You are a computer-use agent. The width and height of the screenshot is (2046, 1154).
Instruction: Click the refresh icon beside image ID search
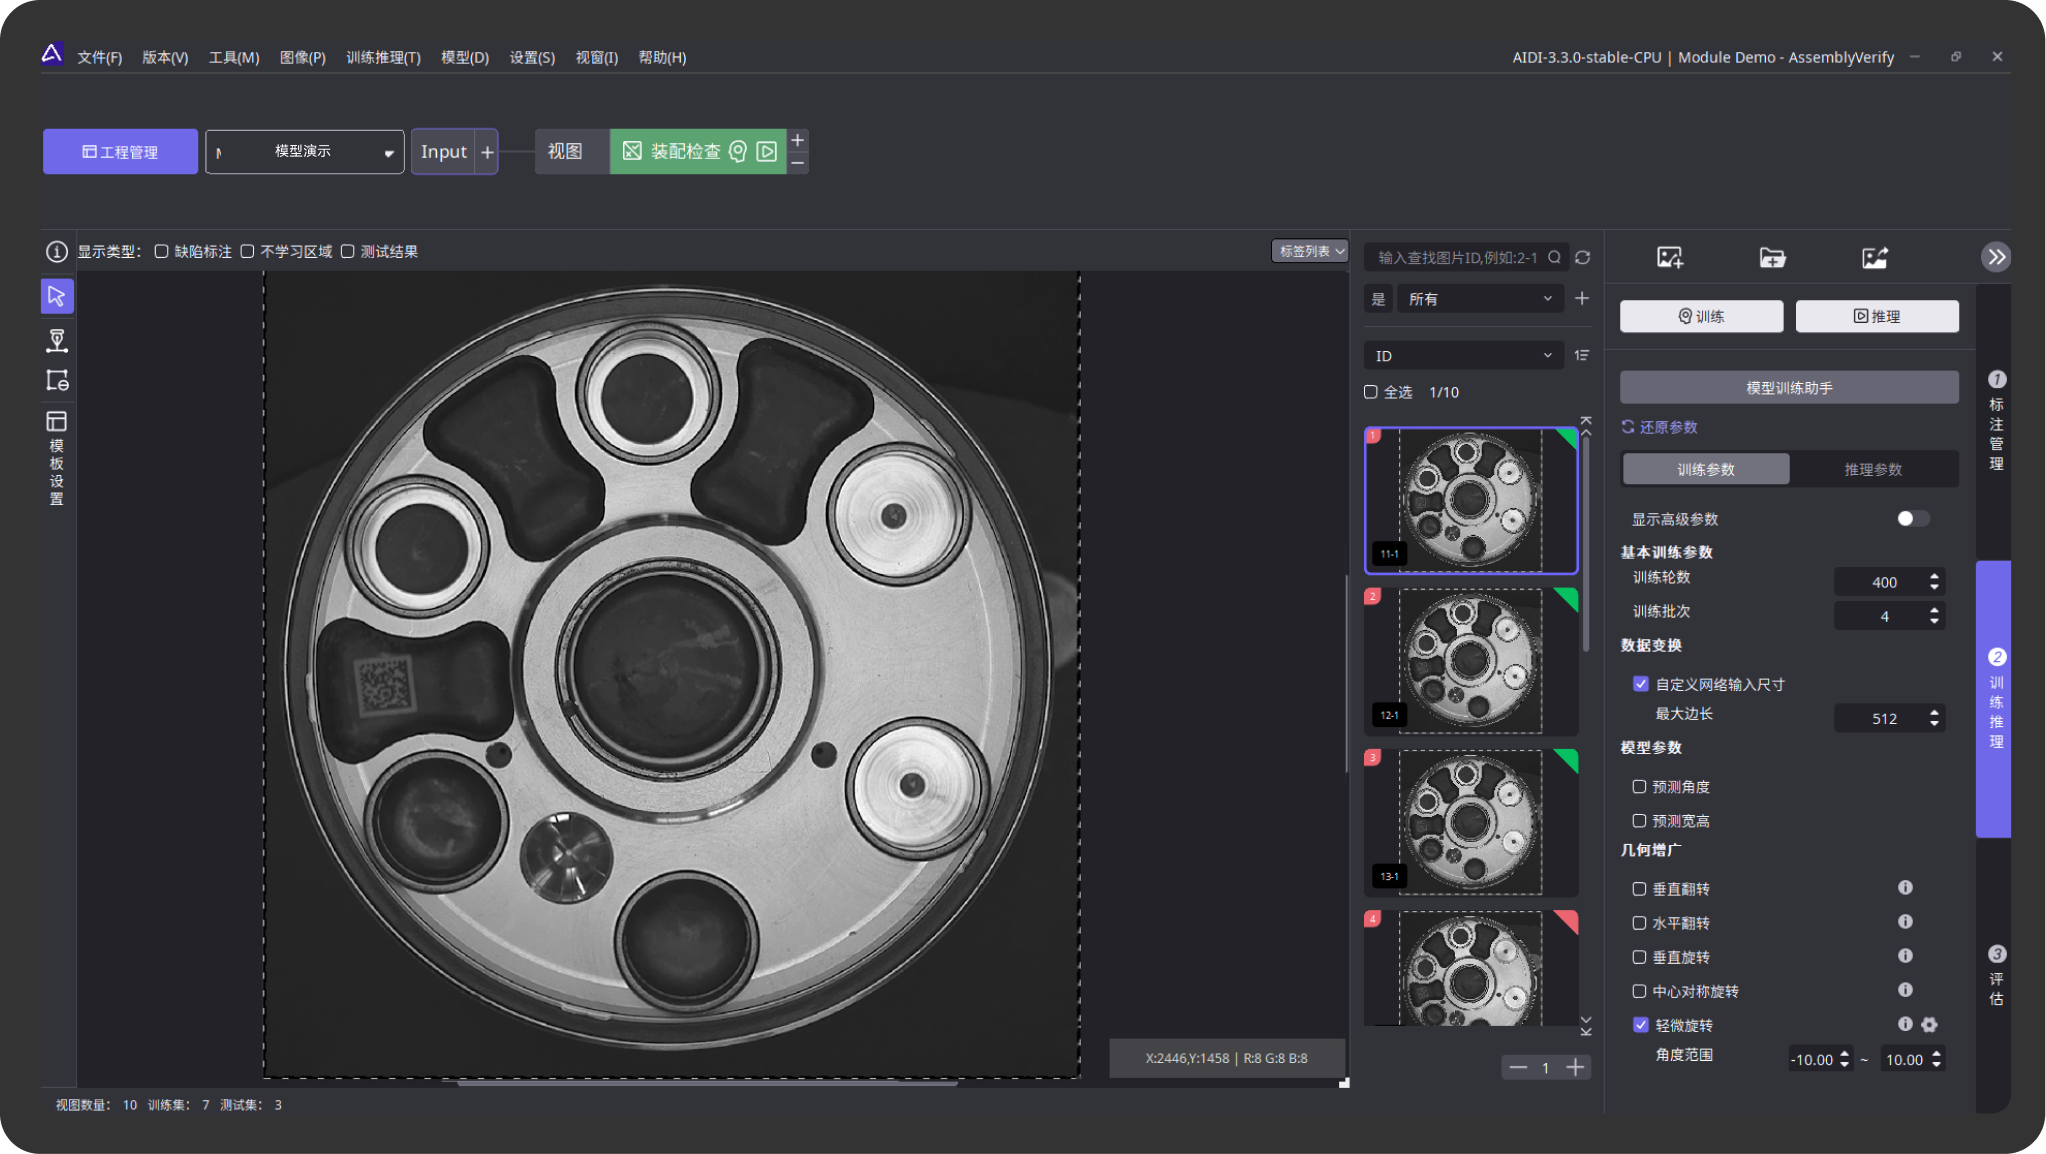coord(1582,258)
